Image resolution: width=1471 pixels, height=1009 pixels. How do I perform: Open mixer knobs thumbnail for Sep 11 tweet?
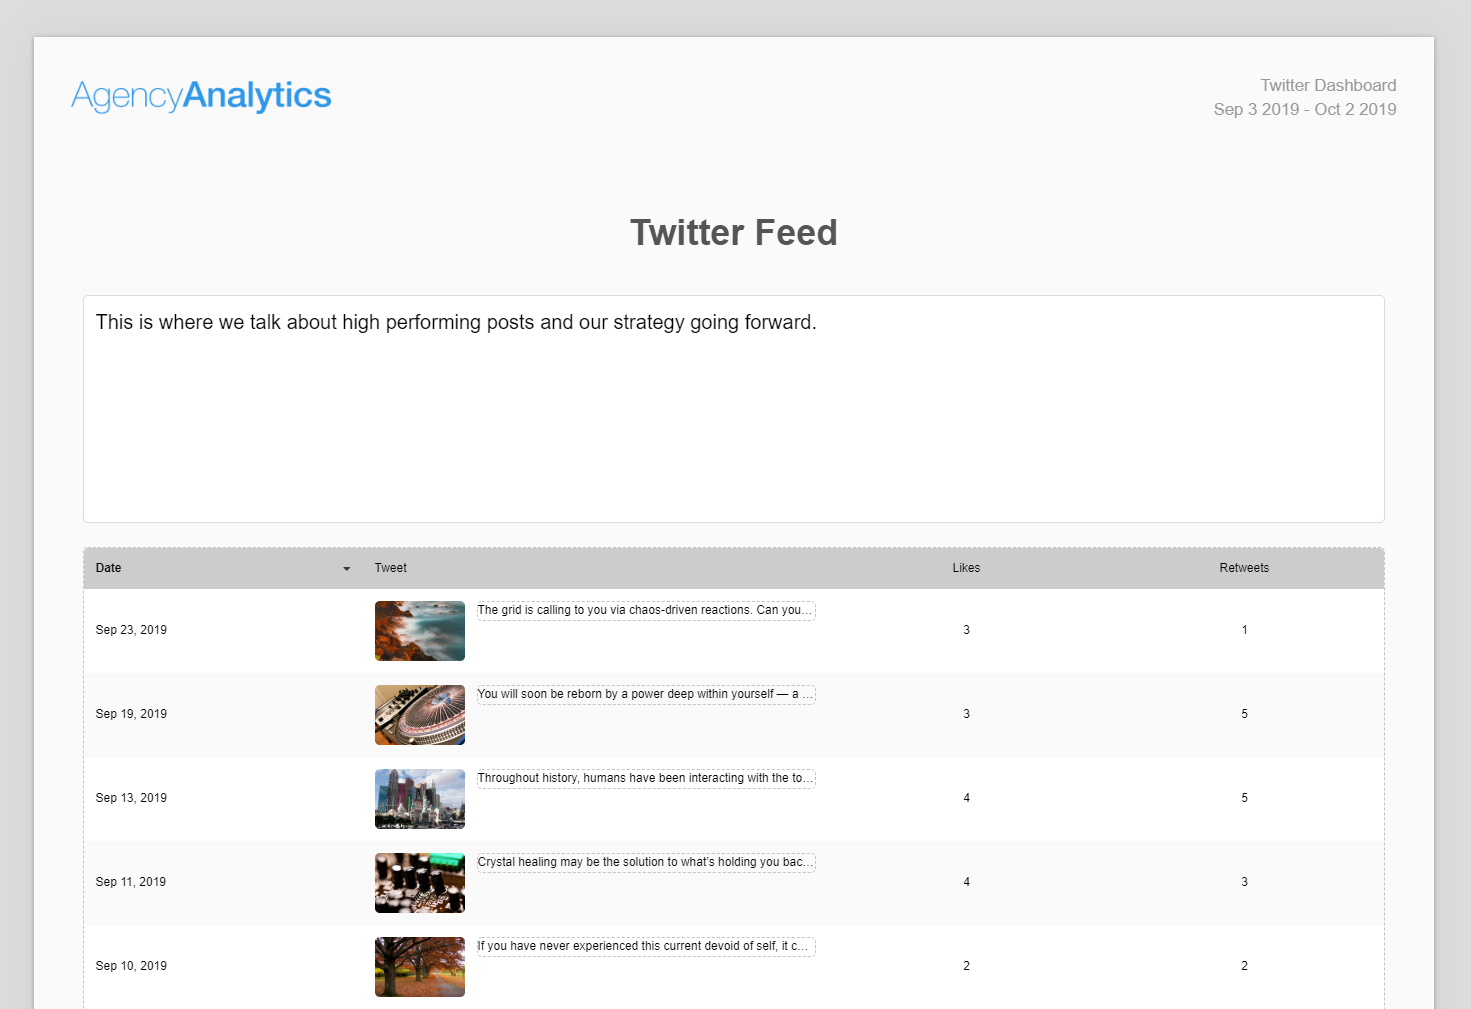click(x=420, y=883)
